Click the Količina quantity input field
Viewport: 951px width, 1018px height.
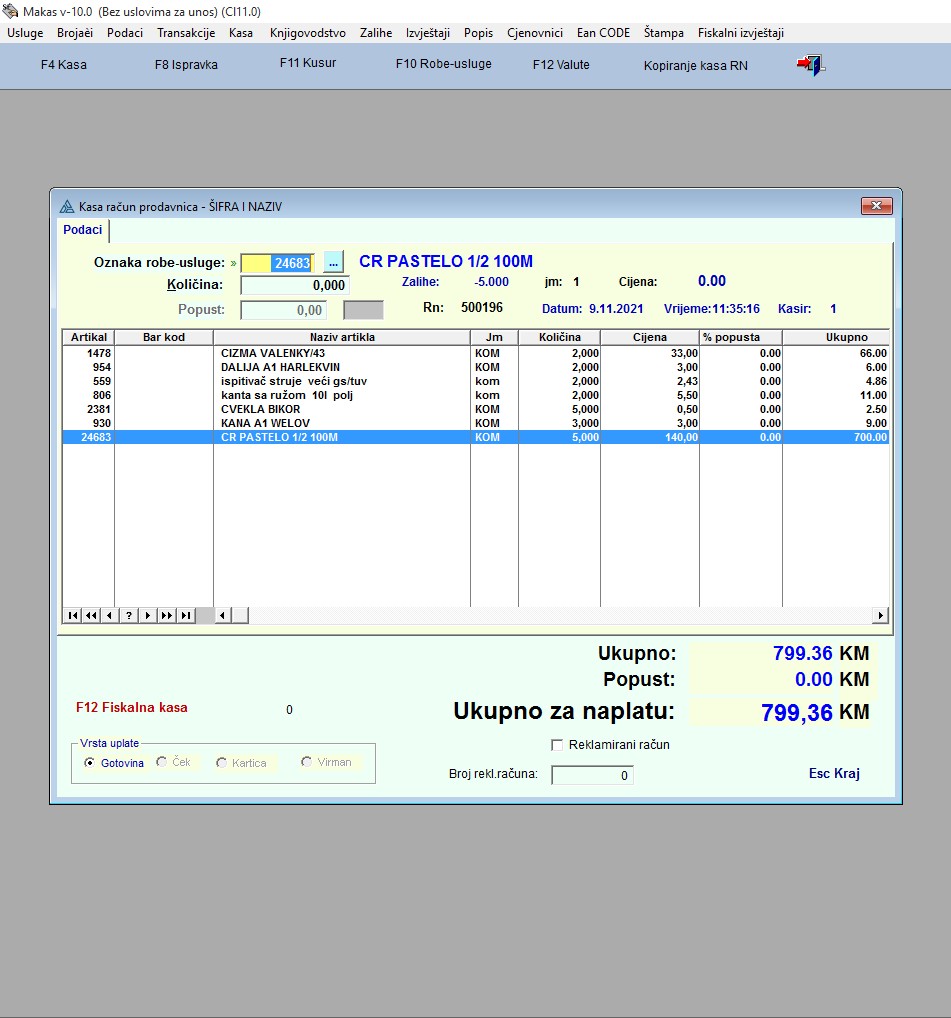pyautogui.click(x=295, y=286)
